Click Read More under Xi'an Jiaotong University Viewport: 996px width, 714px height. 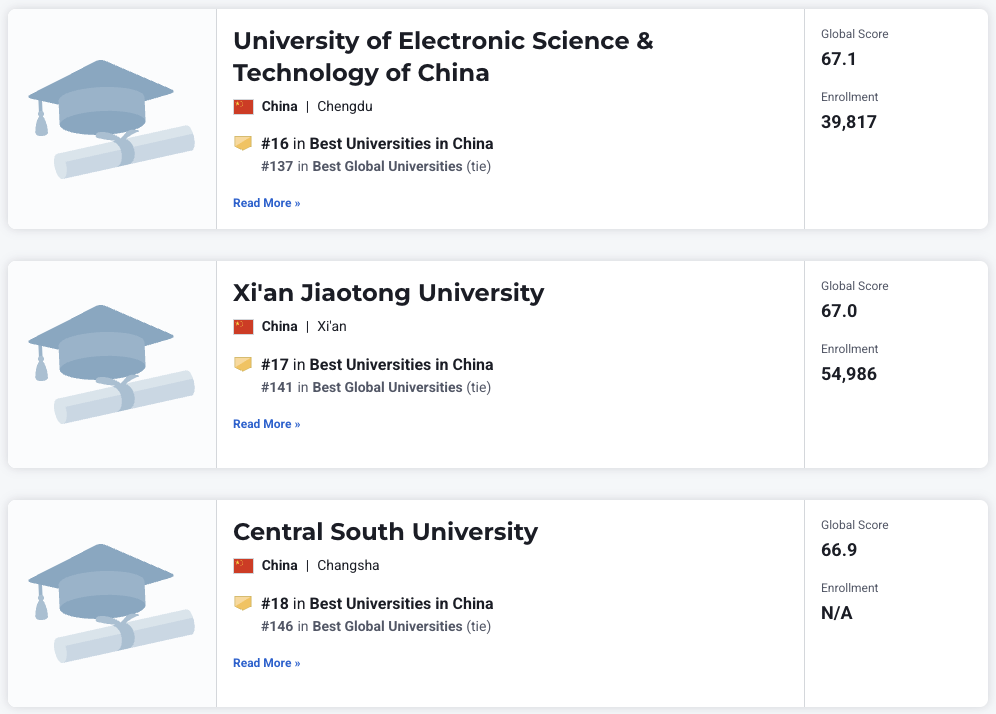pyautogui.click(x=266, y=424)
